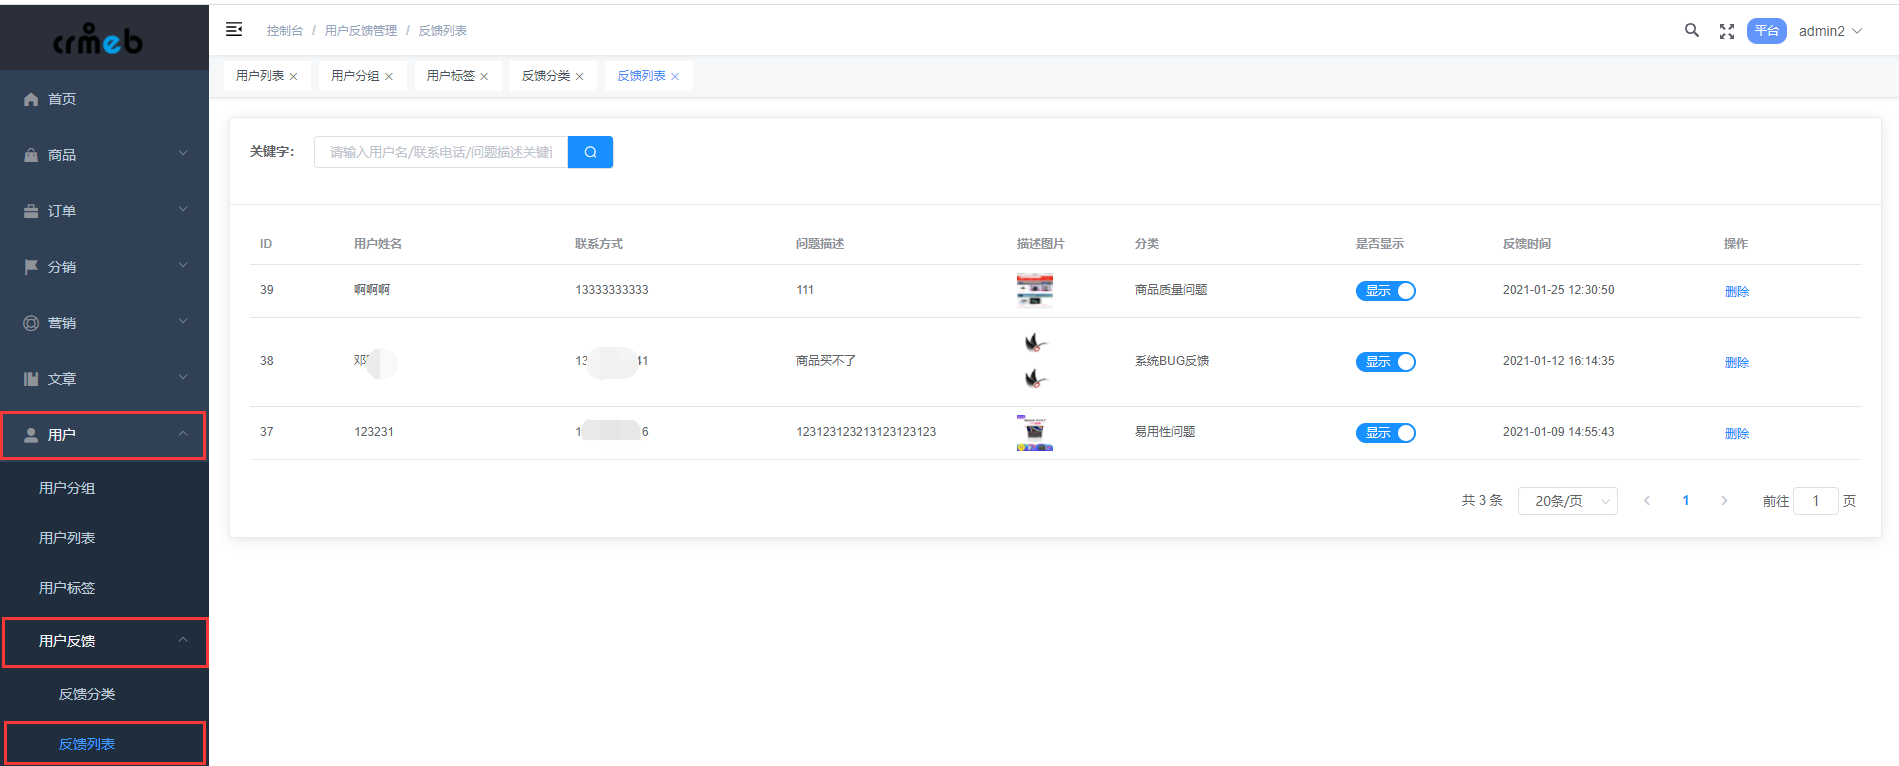
Task: Focus the keyword search input field
Action: [441, 152]
